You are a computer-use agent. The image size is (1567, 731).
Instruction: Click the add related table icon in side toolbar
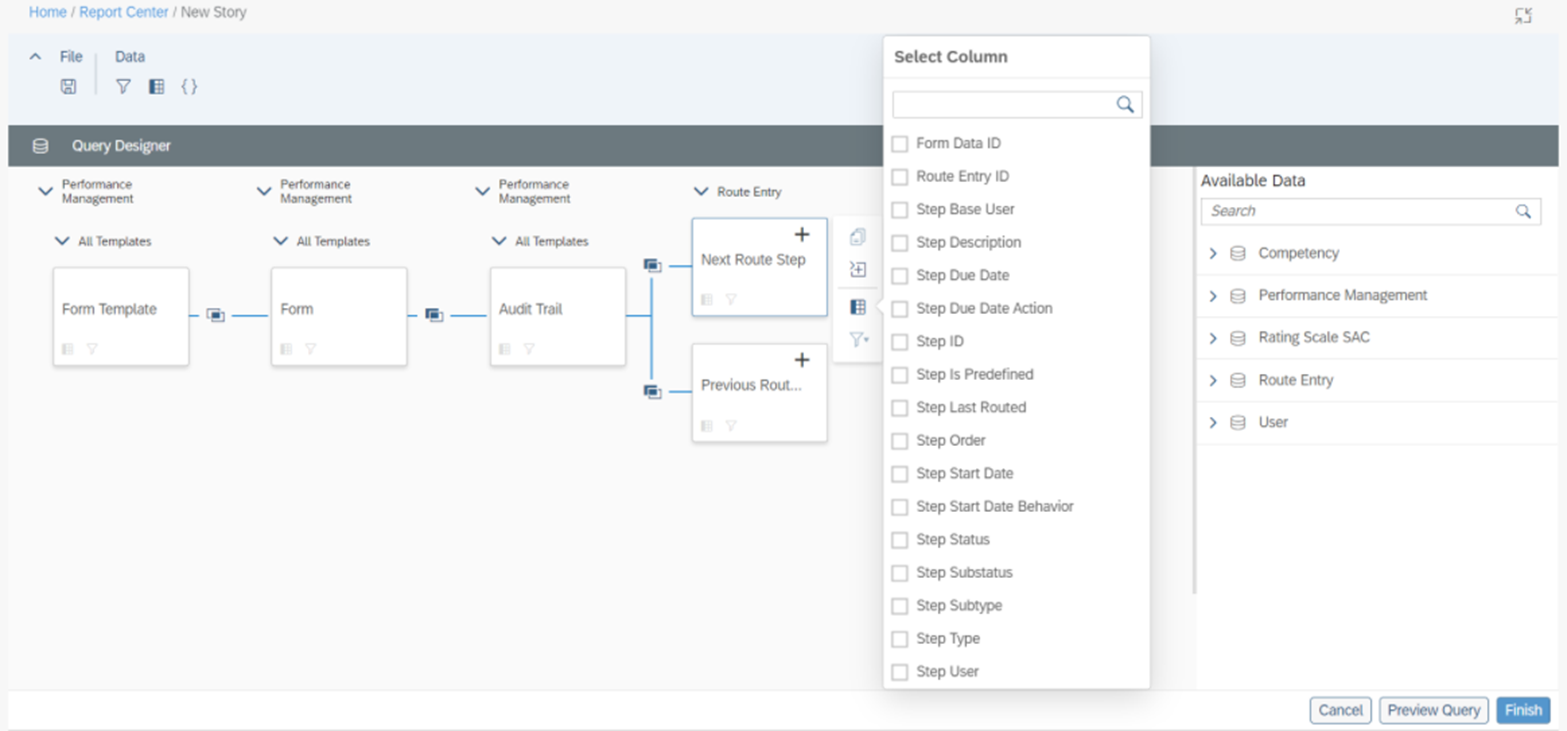(857, 269)
